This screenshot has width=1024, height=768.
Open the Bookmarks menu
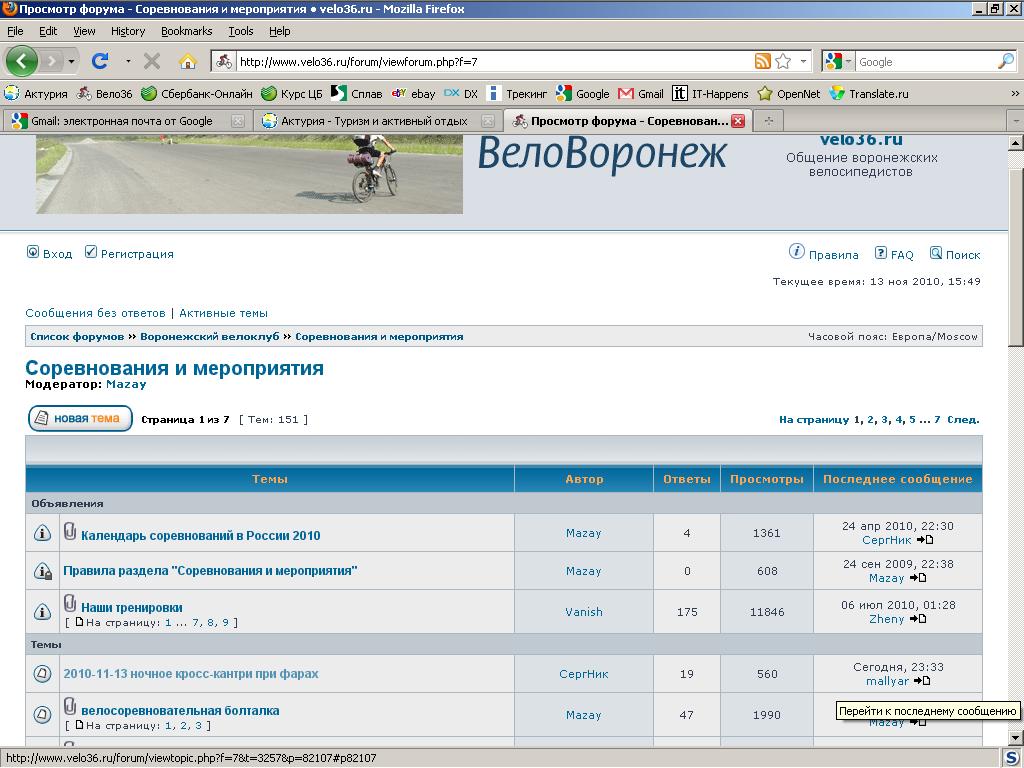186,31
